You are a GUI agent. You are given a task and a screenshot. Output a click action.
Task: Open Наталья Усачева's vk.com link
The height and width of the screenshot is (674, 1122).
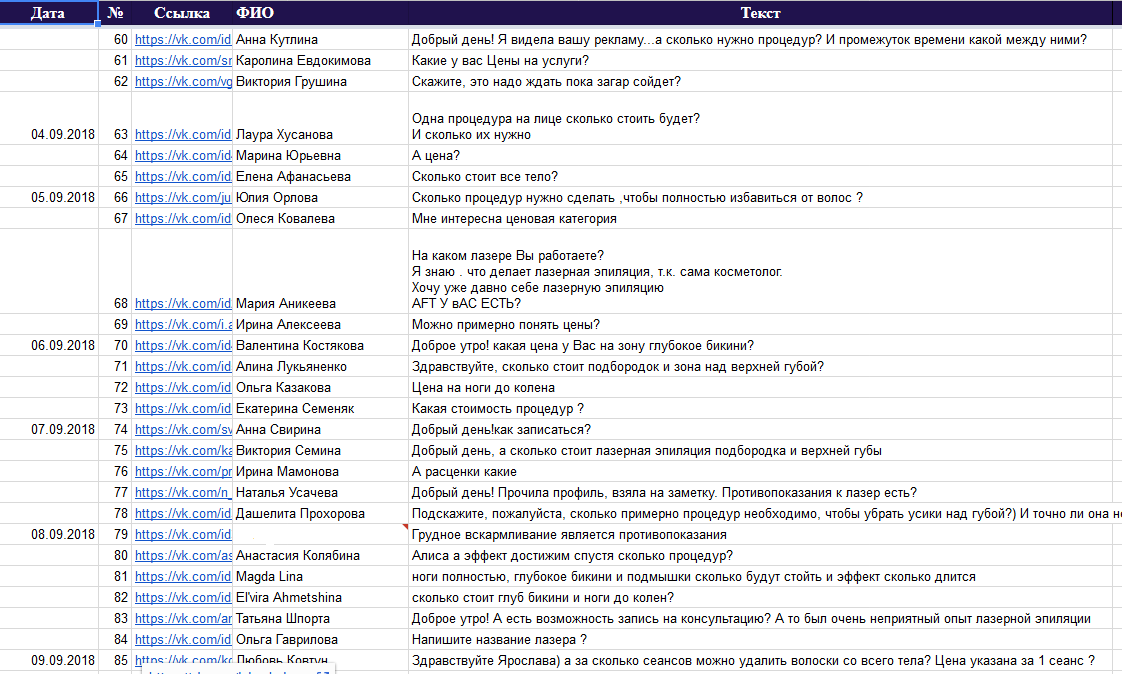tap(182, 492)
